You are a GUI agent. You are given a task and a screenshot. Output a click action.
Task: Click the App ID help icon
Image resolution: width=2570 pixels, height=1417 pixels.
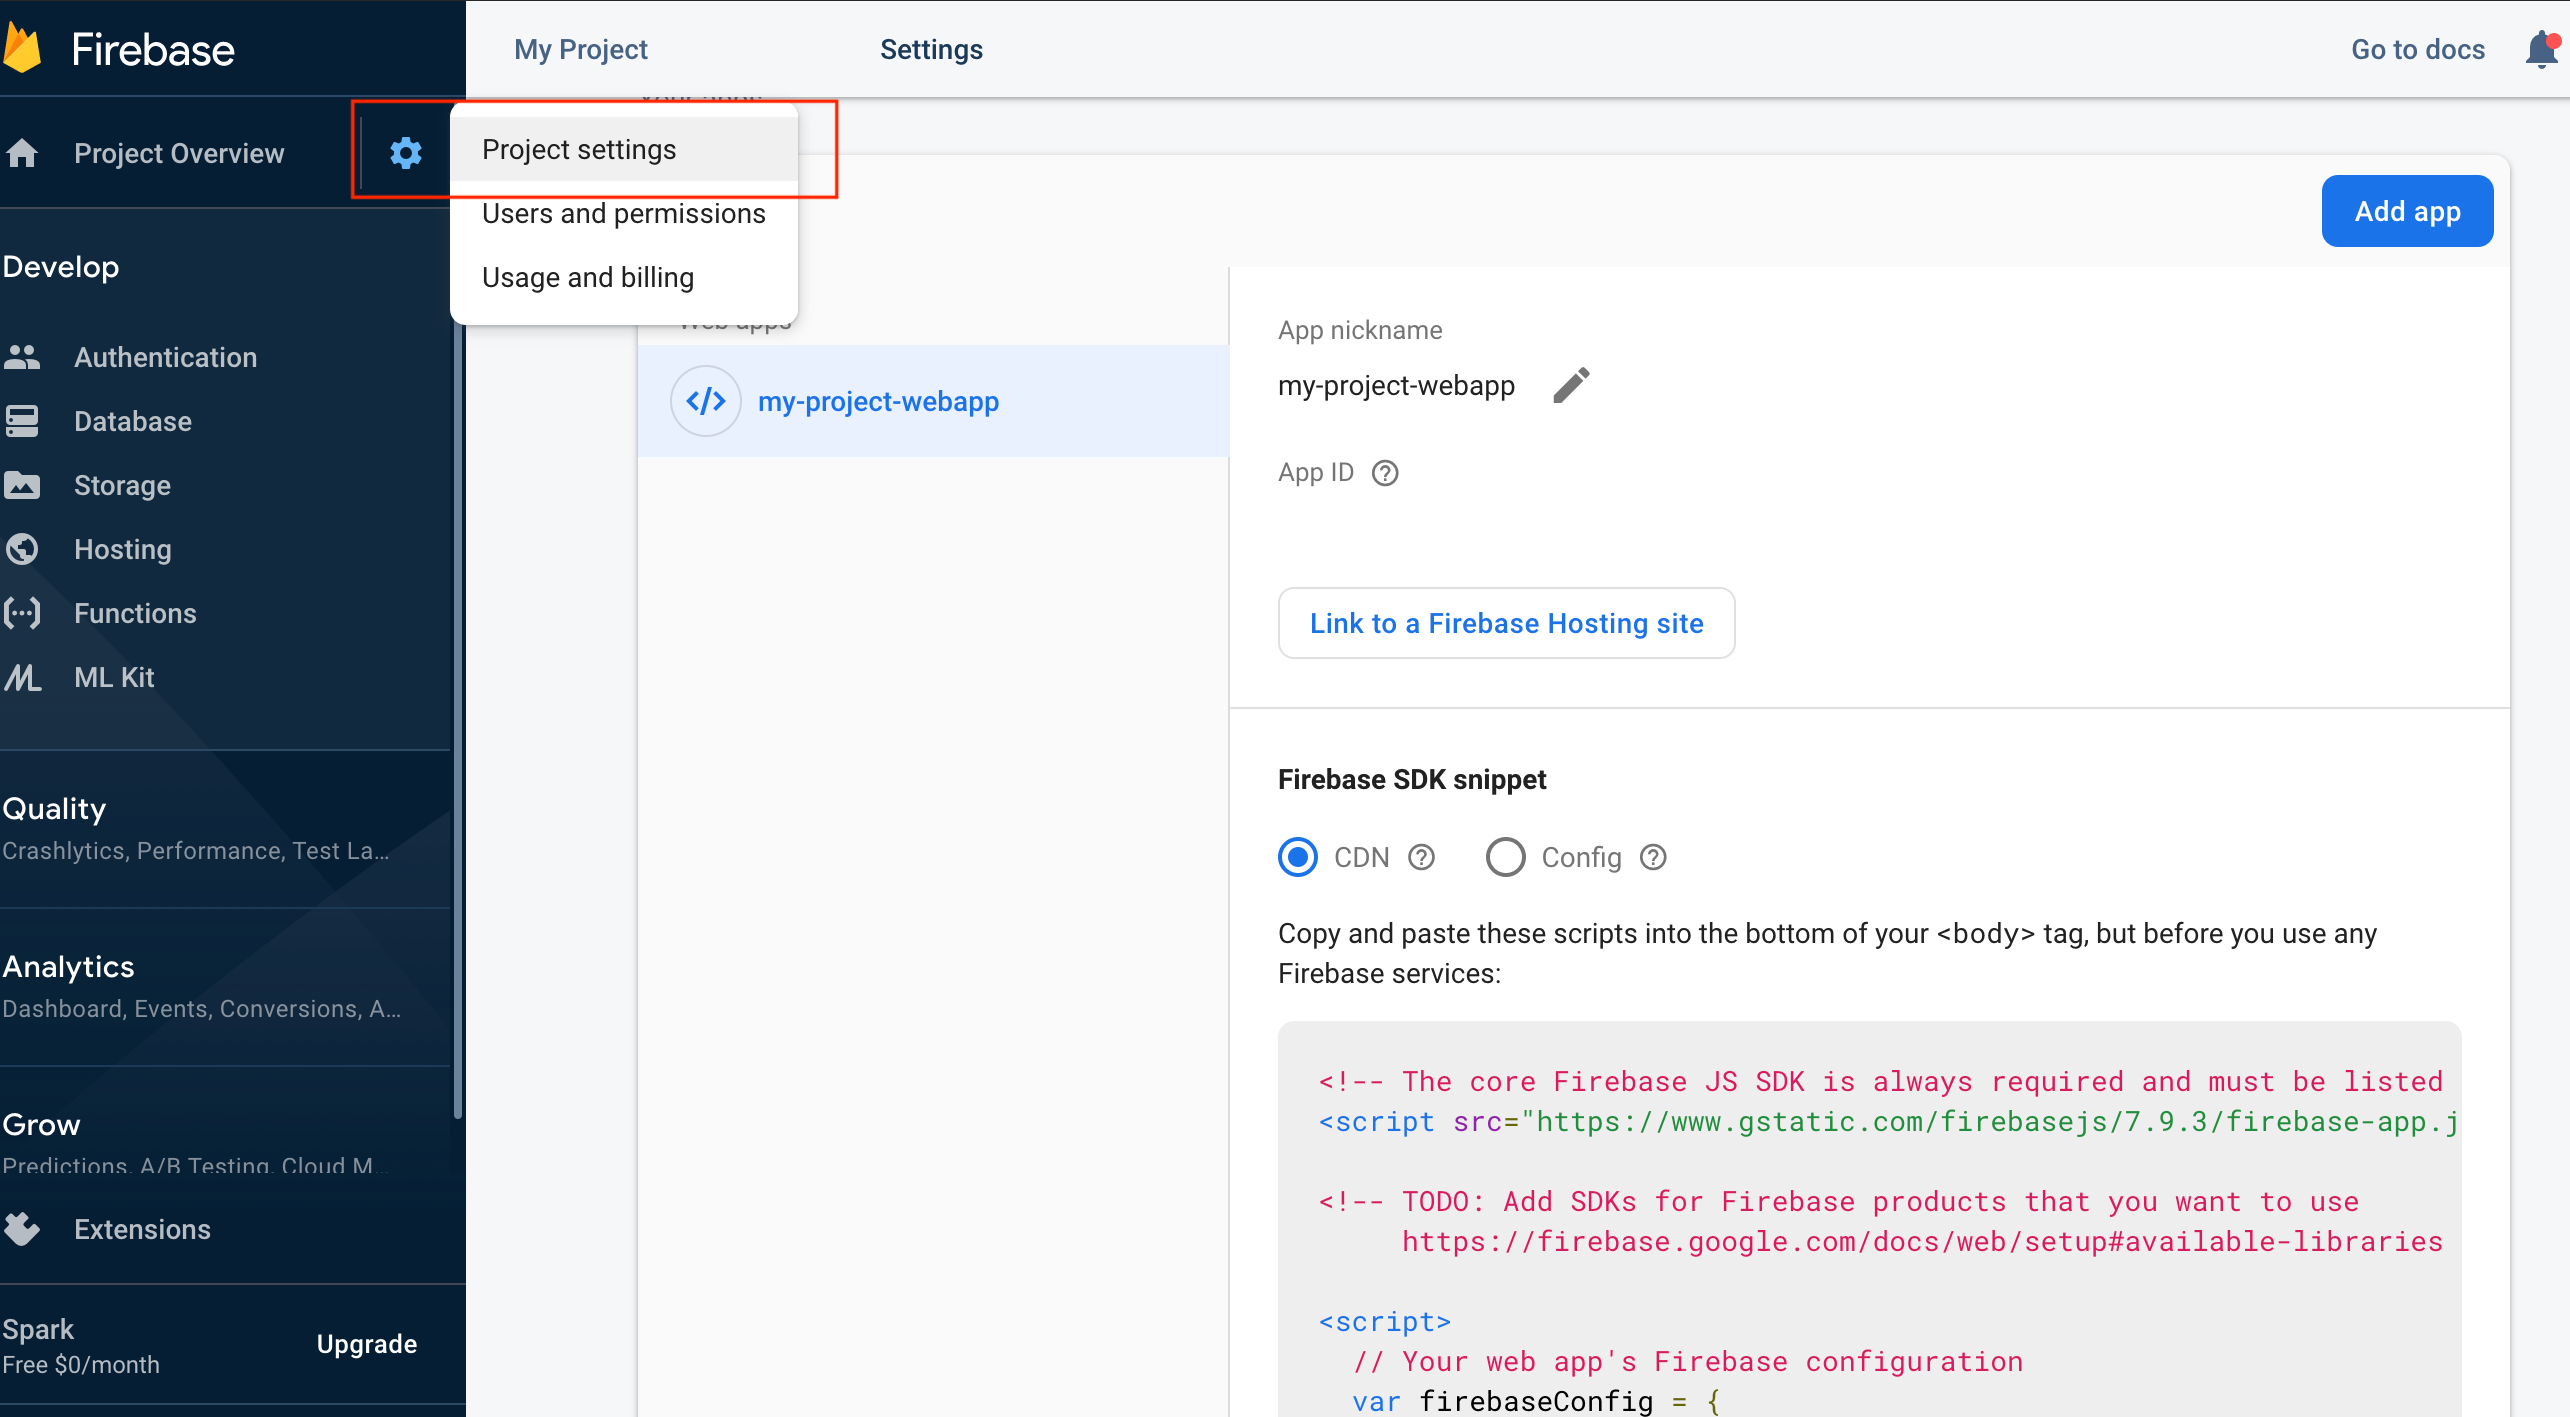click(x=1385, y=473)
